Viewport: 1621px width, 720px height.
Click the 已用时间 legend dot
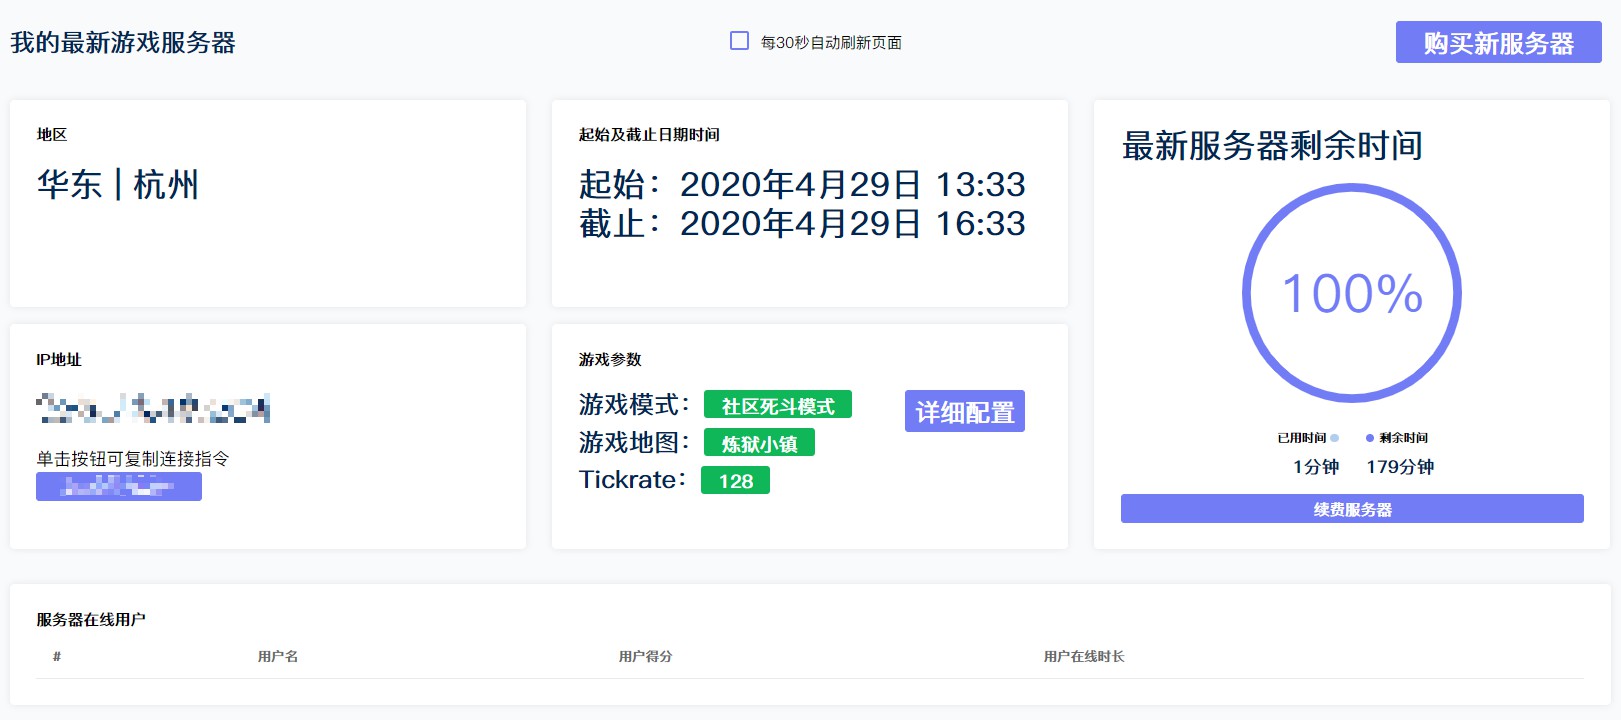(1335, 438)
